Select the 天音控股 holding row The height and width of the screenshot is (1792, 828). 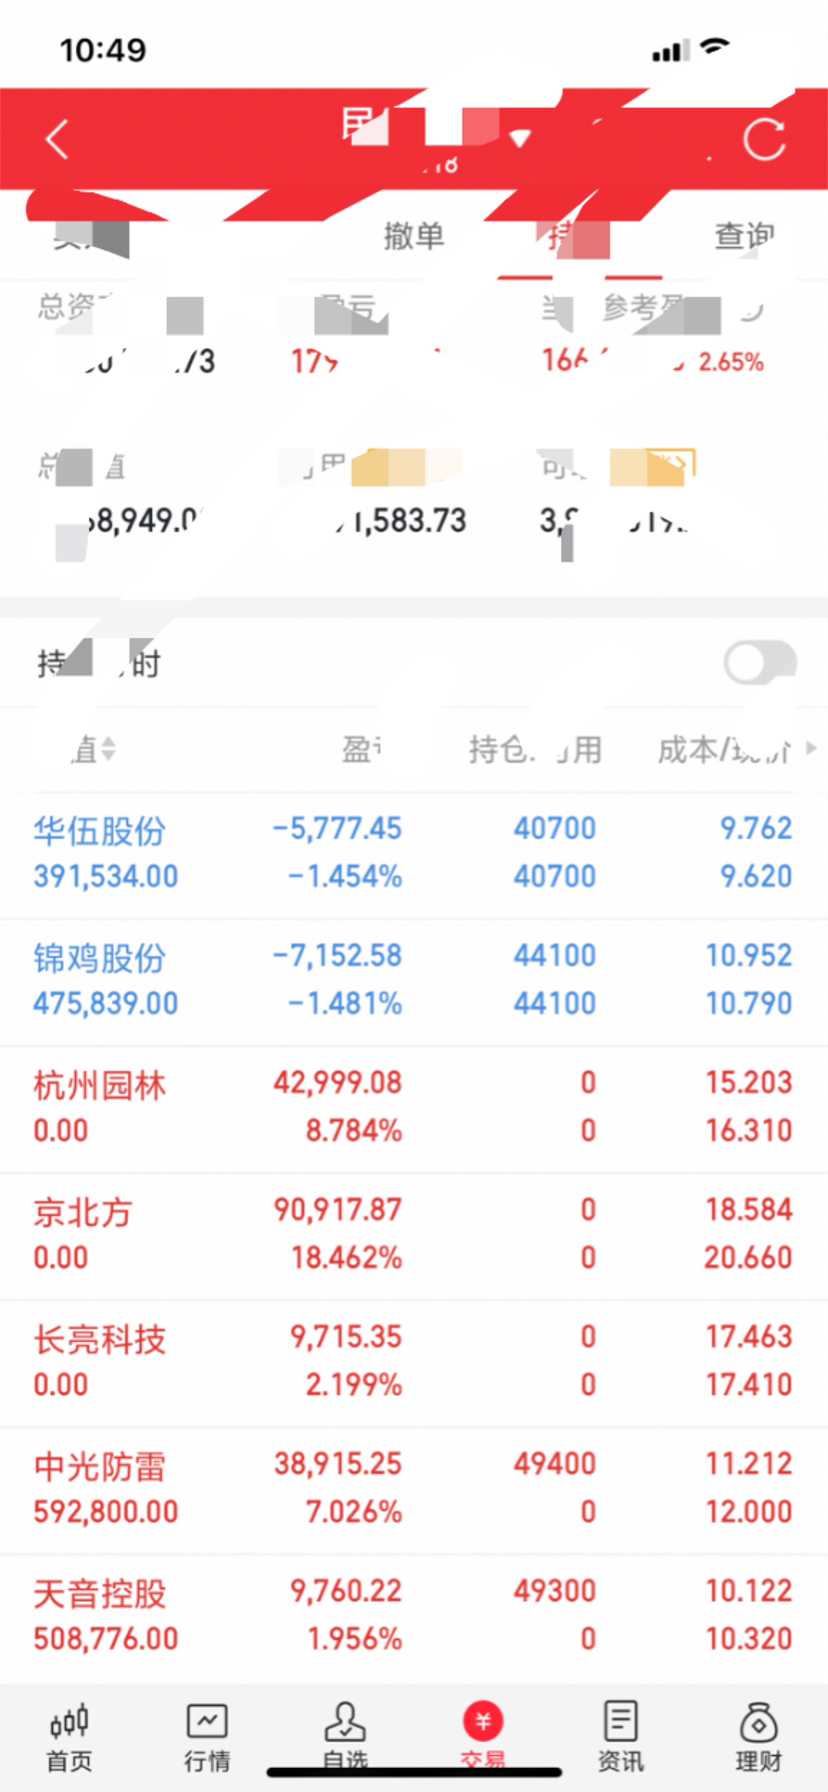click(x=414, y=1617)
